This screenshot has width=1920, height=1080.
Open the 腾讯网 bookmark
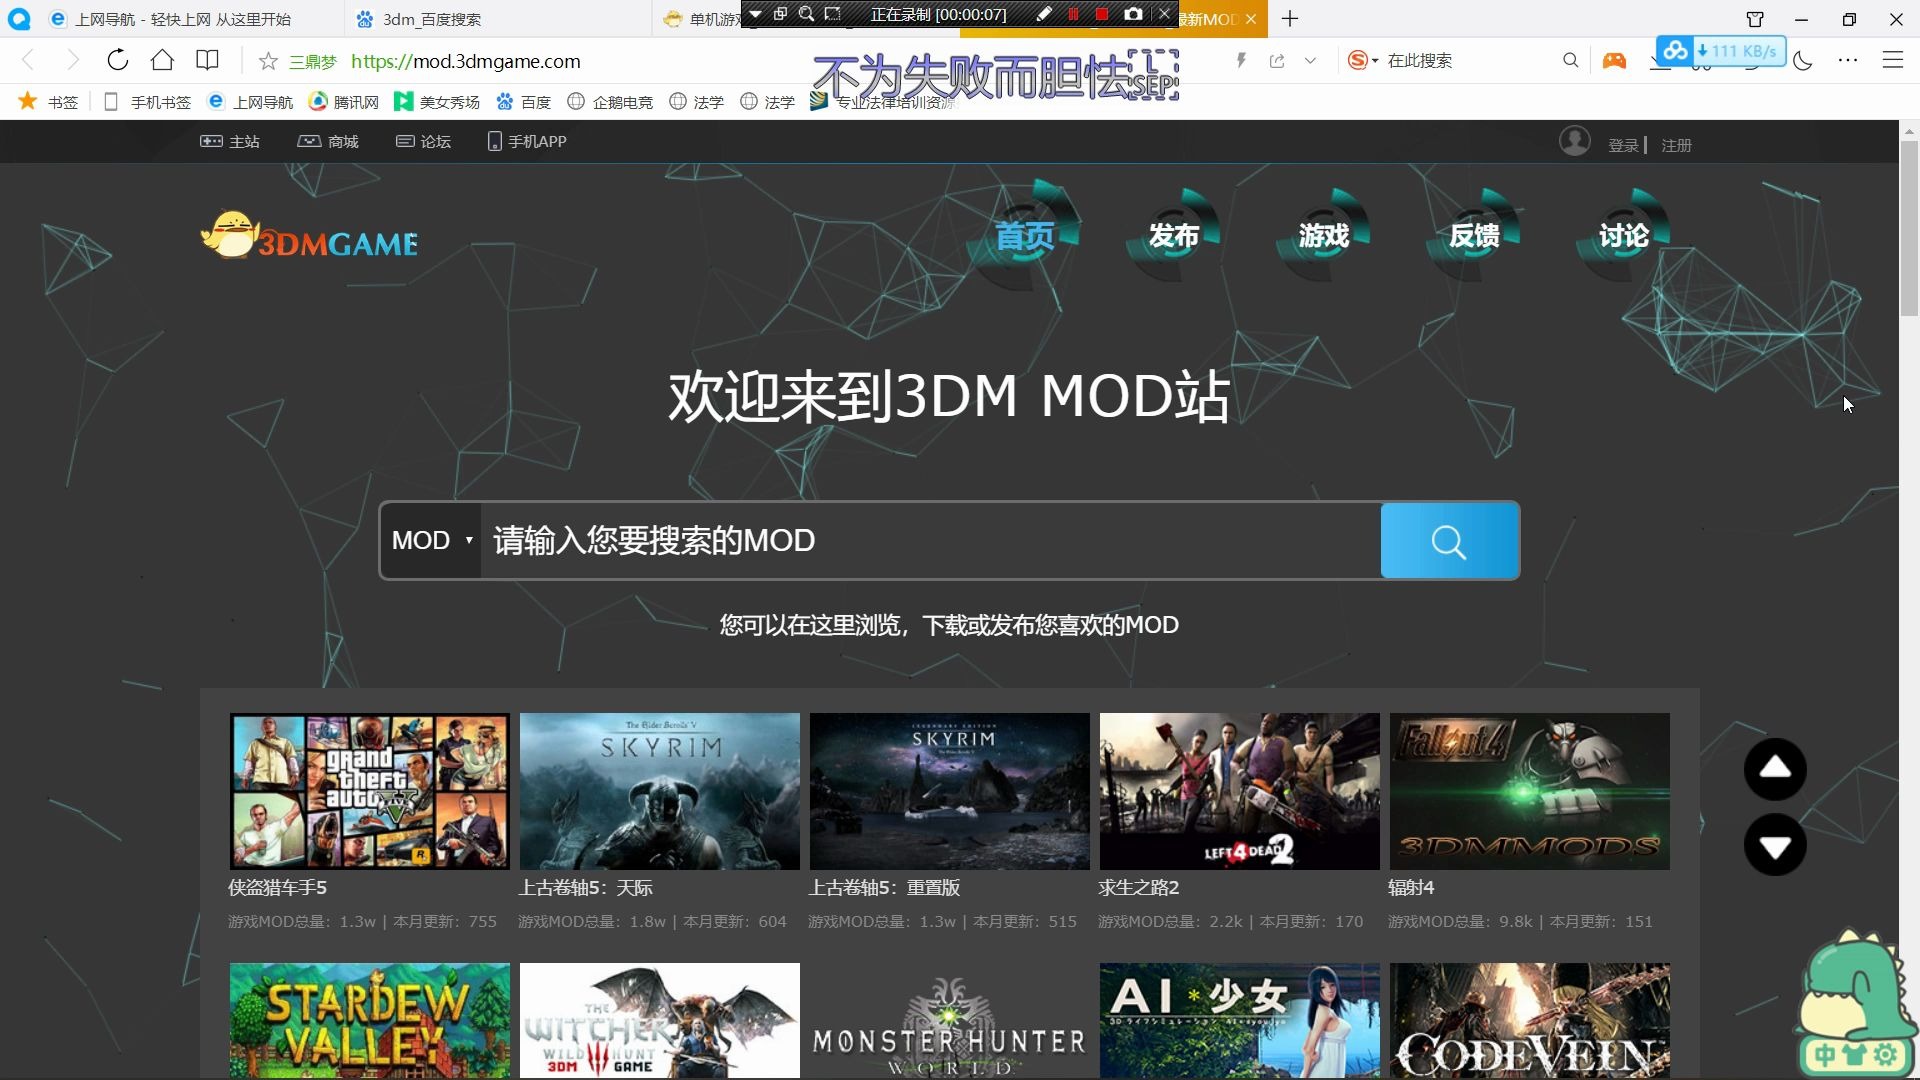(344, 102)
